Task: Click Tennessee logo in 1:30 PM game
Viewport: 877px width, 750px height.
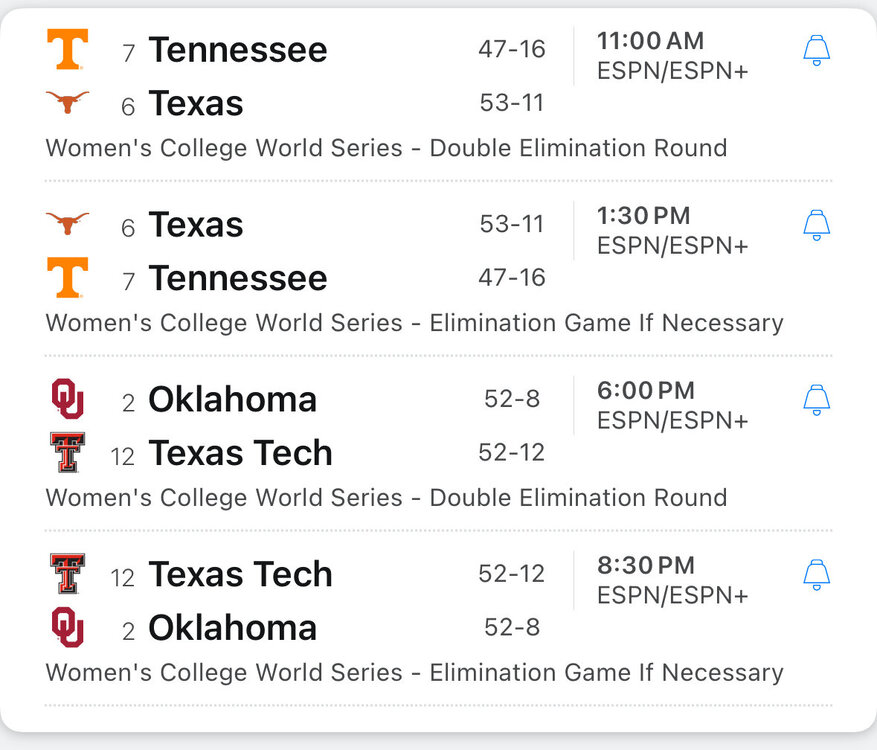Action: (x=68, y=277)
